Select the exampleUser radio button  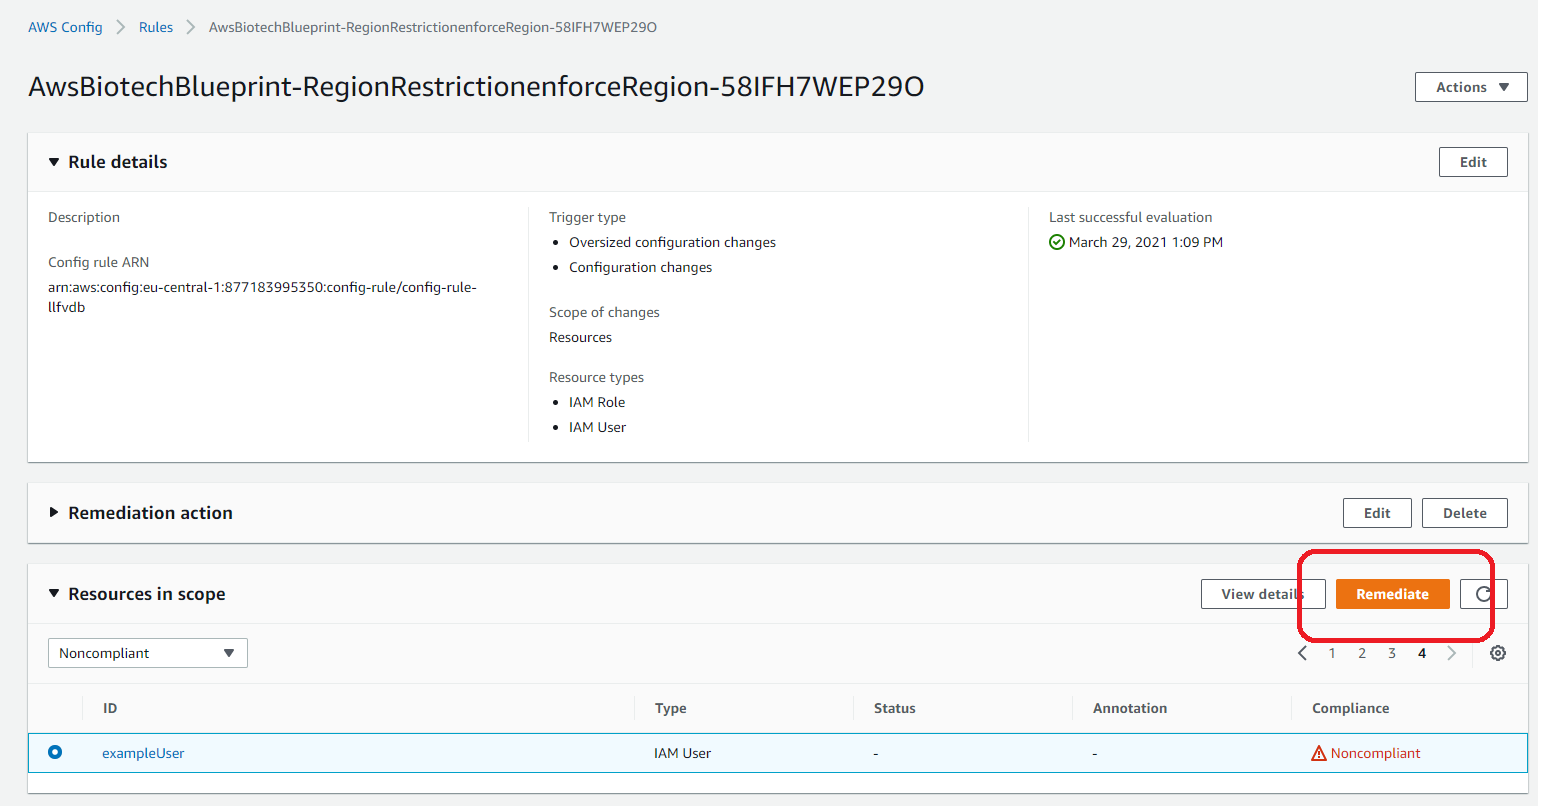point(55,752)
